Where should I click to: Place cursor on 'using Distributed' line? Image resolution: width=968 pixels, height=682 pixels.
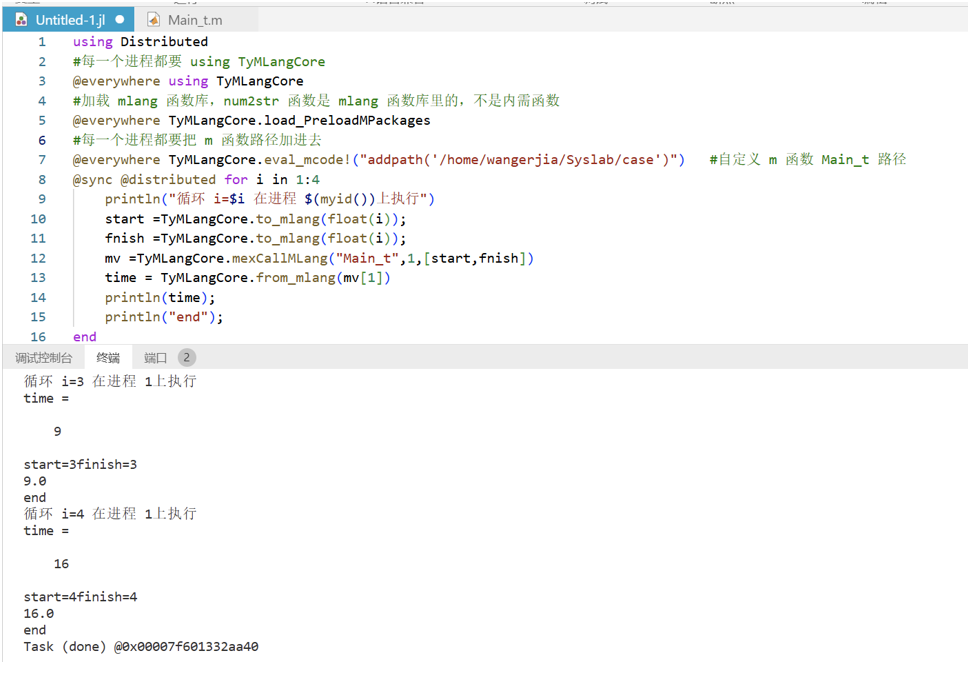140,42
